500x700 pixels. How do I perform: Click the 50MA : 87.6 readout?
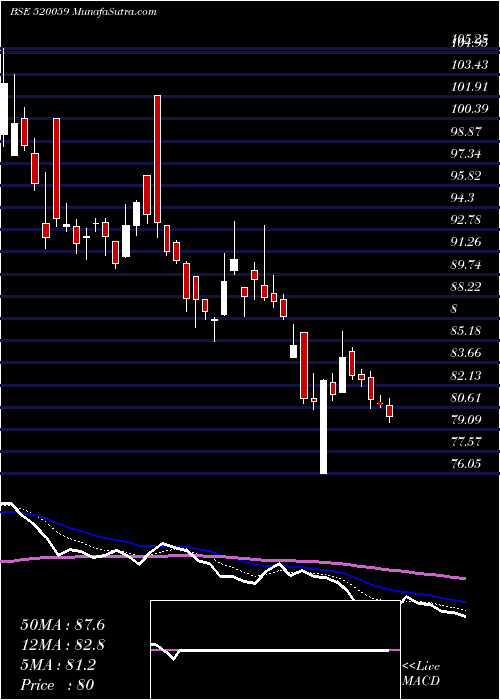click(x=63, y=625)
